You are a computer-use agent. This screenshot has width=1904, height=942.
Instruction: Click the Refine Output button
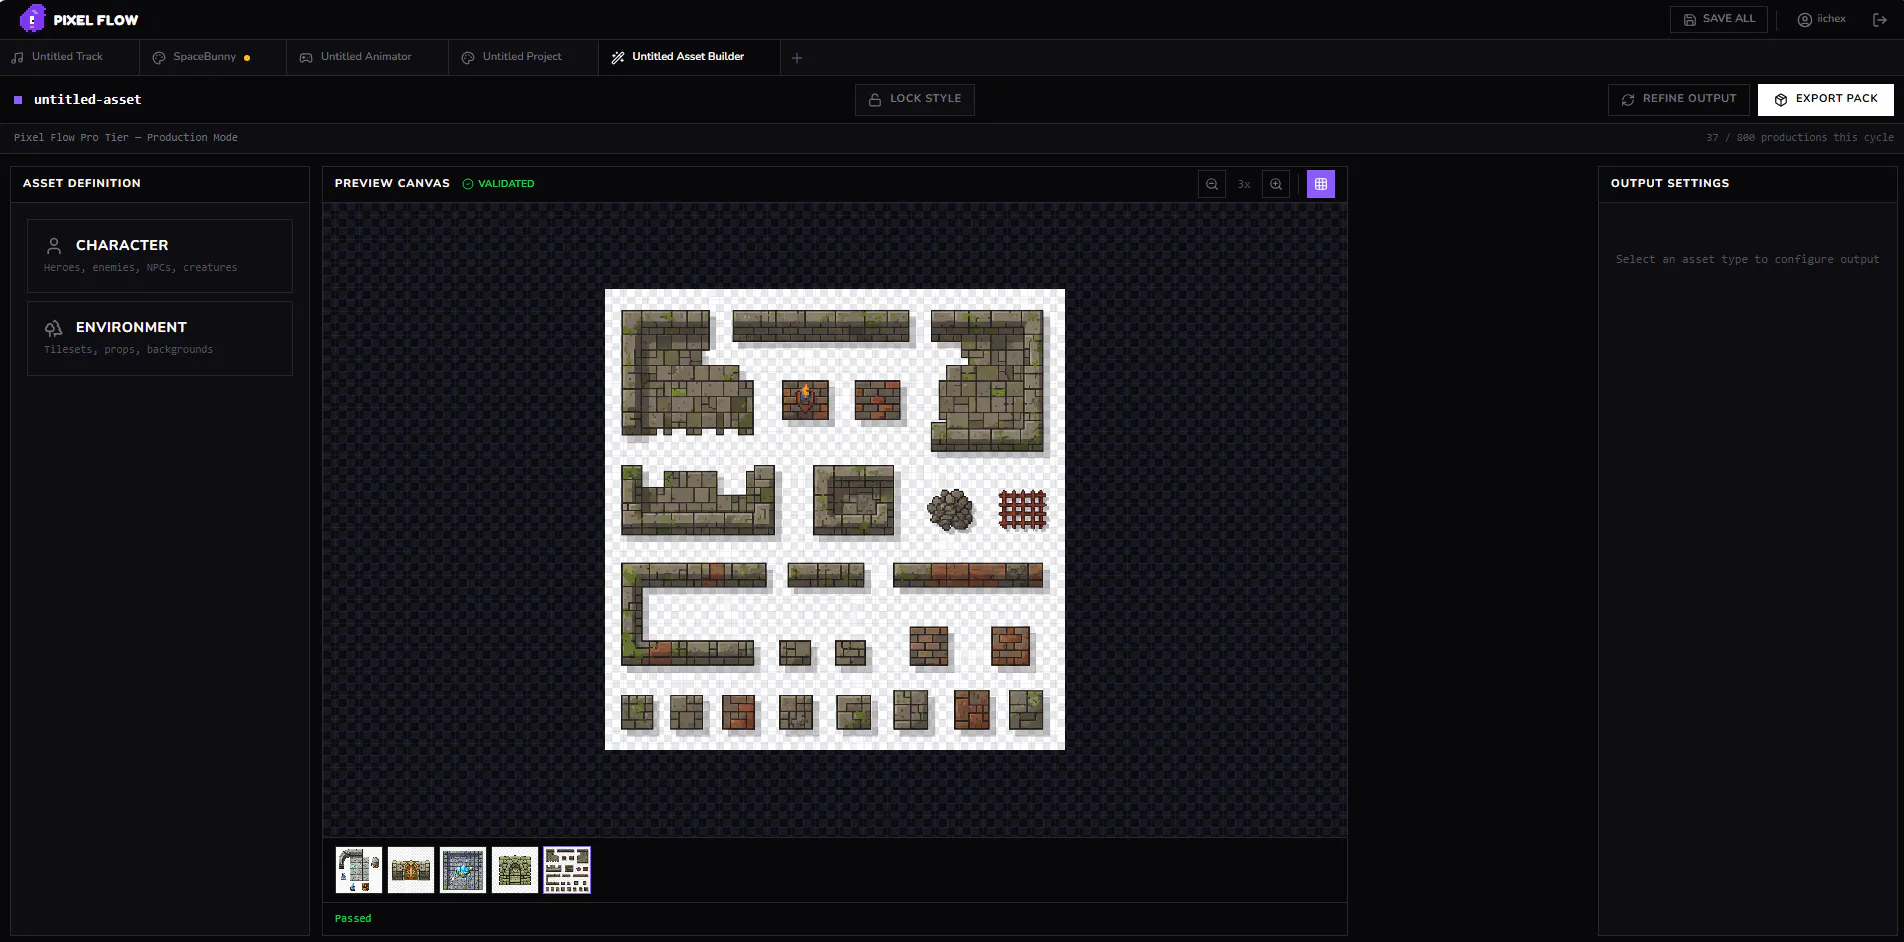click(x=1678, y=99)
